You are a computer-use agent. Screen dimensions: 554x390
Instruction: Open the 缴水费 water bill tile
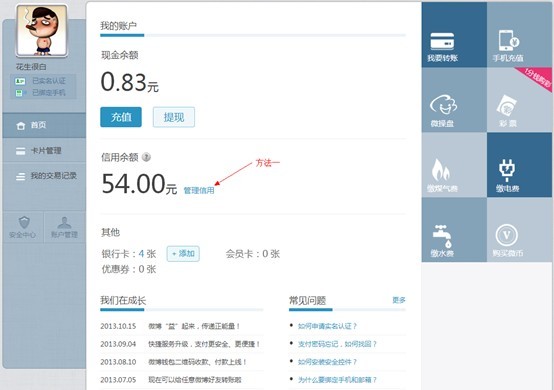(454, 230)
